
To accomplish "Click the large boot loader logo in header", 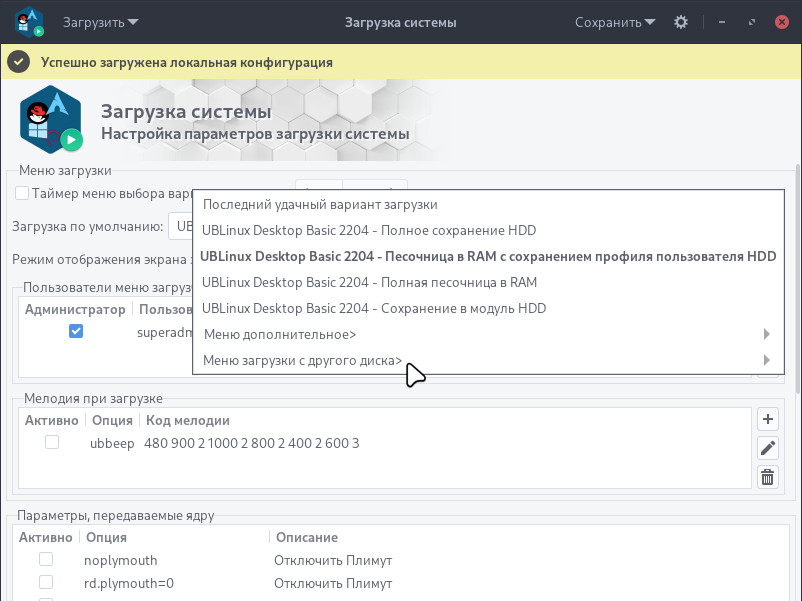I will click(x=51, y=120).
